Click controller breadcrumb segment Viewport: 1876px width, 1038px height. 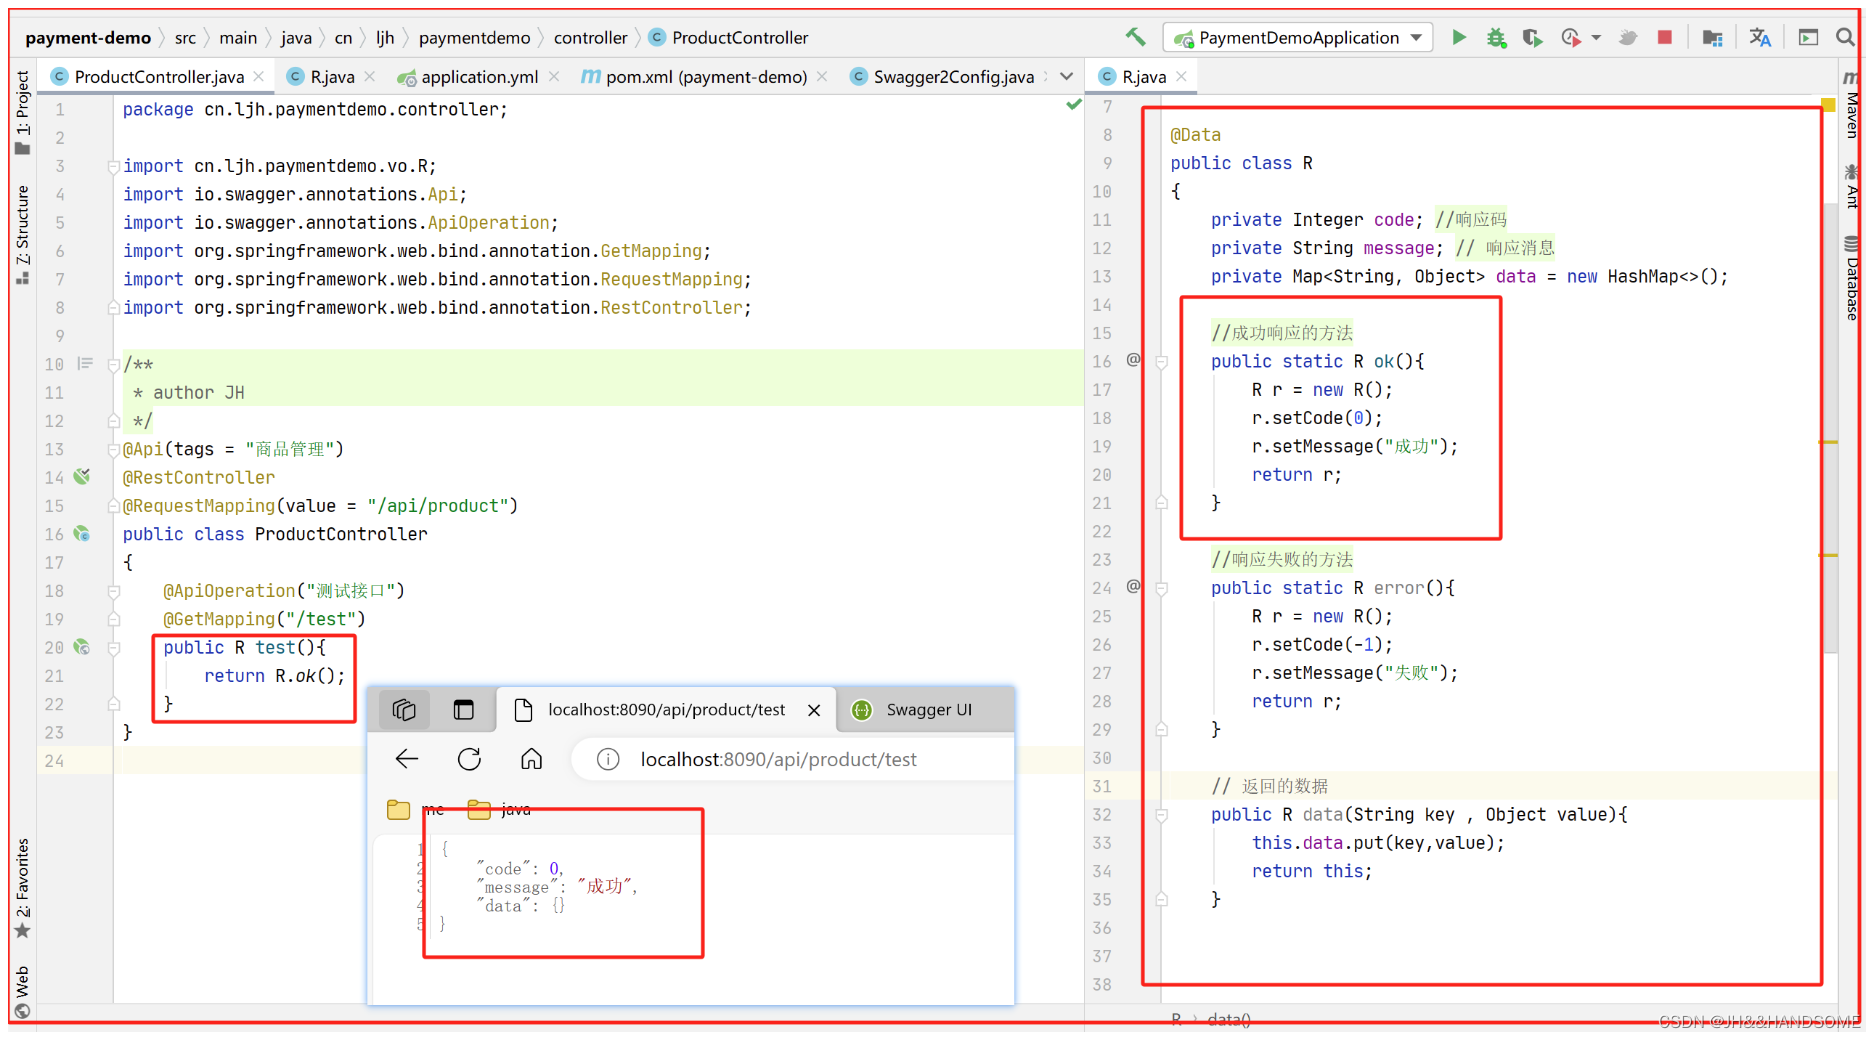tap(591, 38)
